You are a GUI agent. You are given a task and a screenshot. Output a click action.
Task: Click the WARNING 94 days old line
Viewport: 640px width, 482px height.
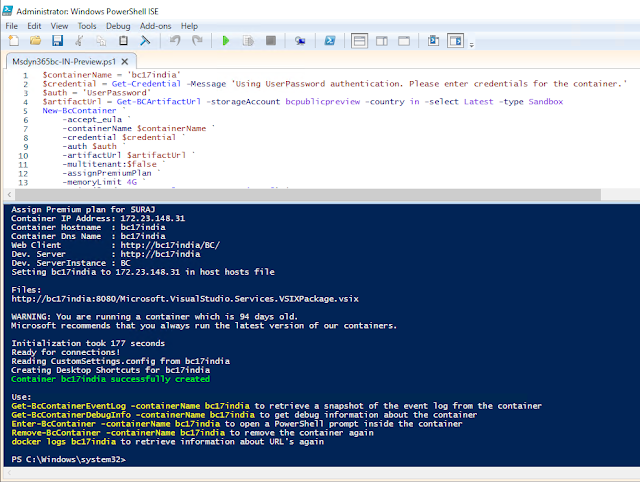(155, 317)
